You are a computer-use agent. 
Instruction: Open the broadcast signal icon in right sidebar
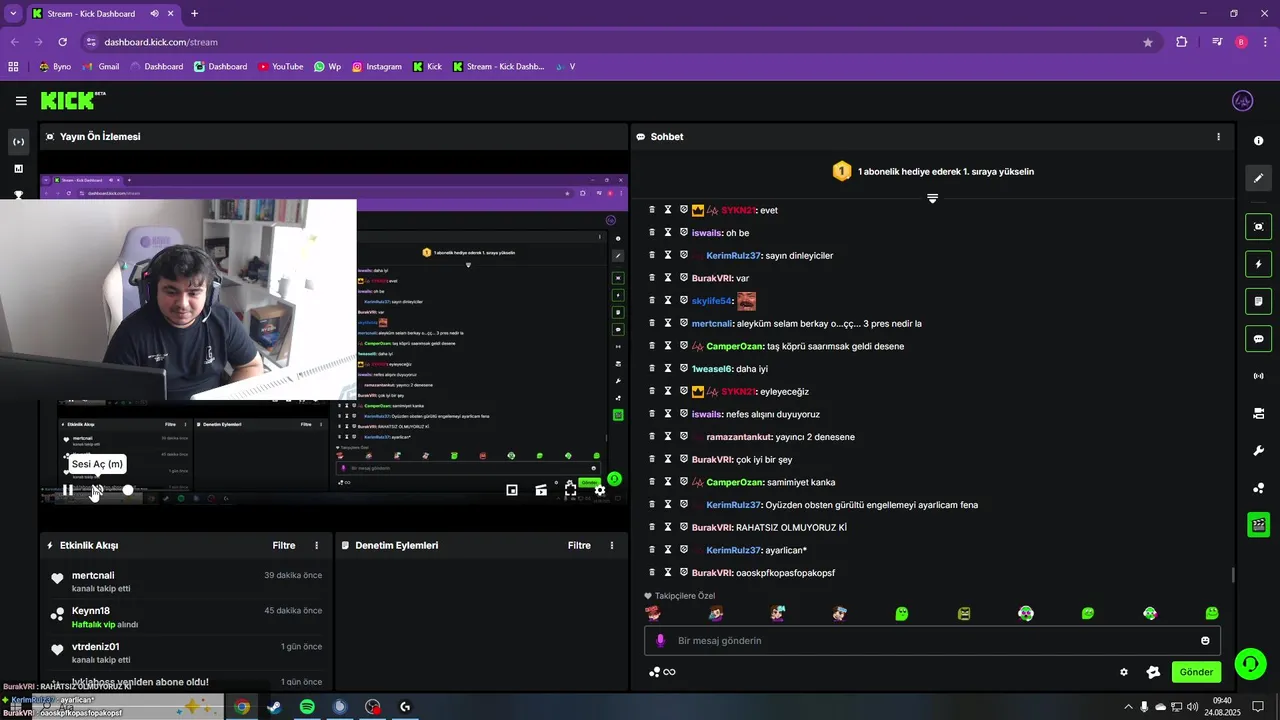pyautogui.click(x=1258, y=376)
